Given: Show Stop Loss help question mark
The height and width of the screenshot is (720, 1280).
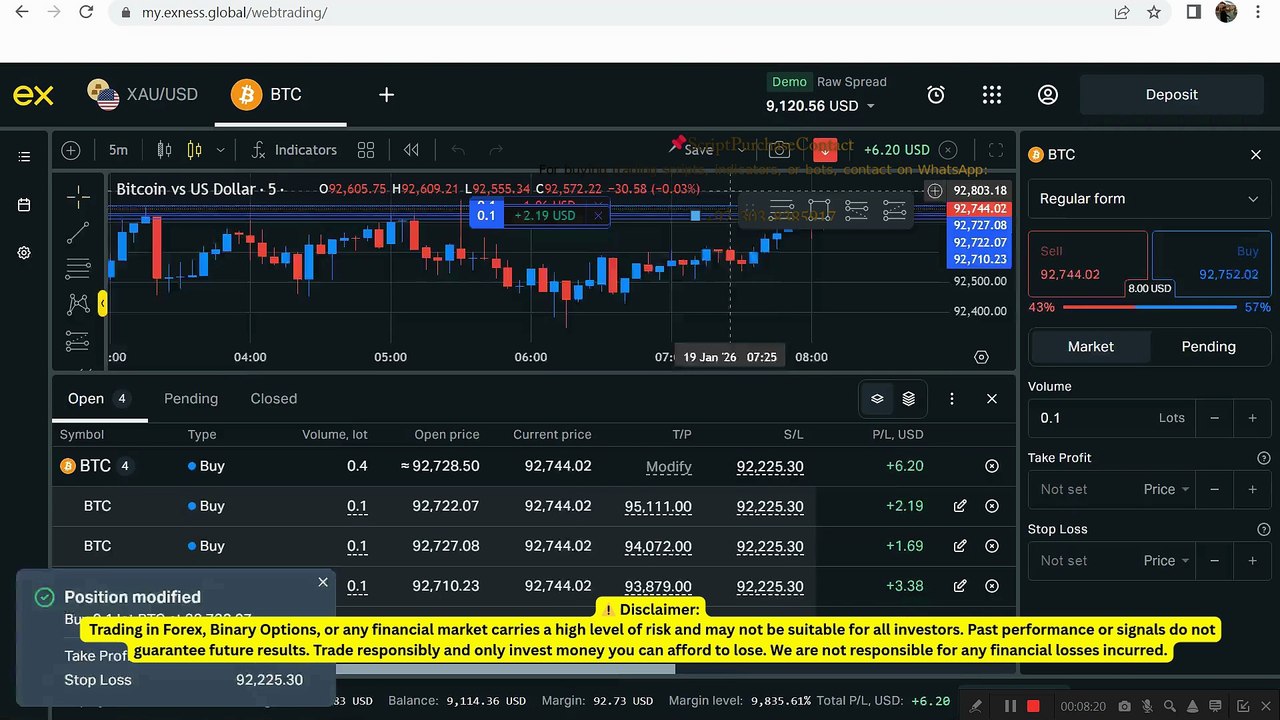Looking at the screenshot, I should [1263, 529].
